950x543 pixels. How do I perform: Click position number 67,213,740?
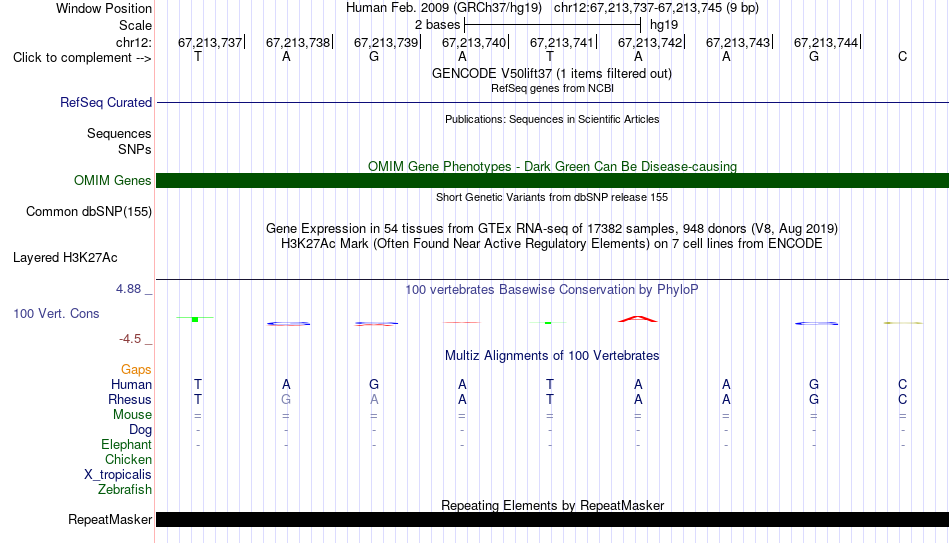pos(474,42)
